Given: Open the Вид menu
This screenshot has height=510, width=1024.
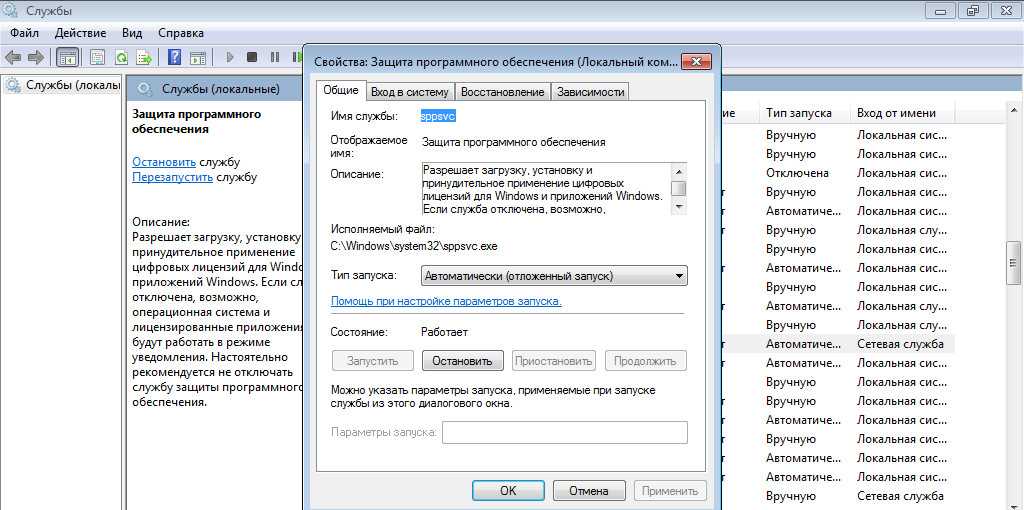Looking at the screenshot, I should coord(132,33).
